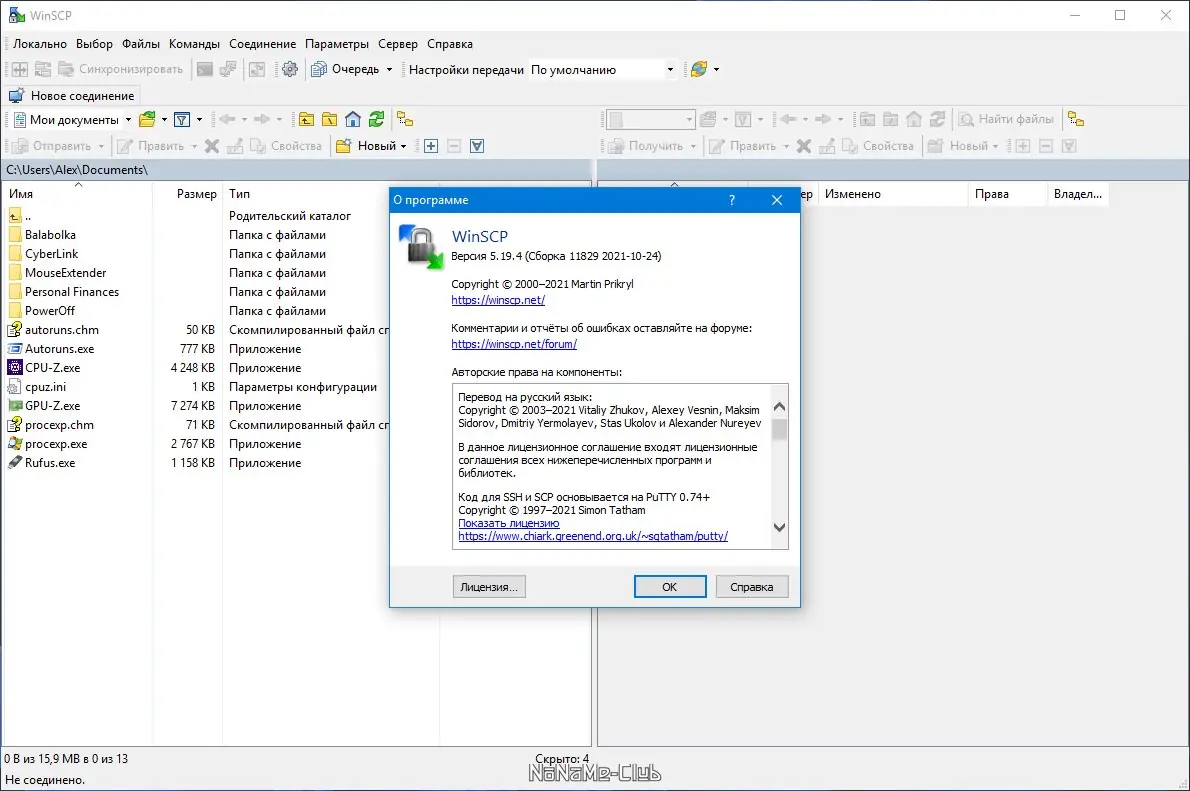The height and width of the screenshot is (791, 1190).
Task: Open the Выбор menu
Action: (x=94, y=44)
